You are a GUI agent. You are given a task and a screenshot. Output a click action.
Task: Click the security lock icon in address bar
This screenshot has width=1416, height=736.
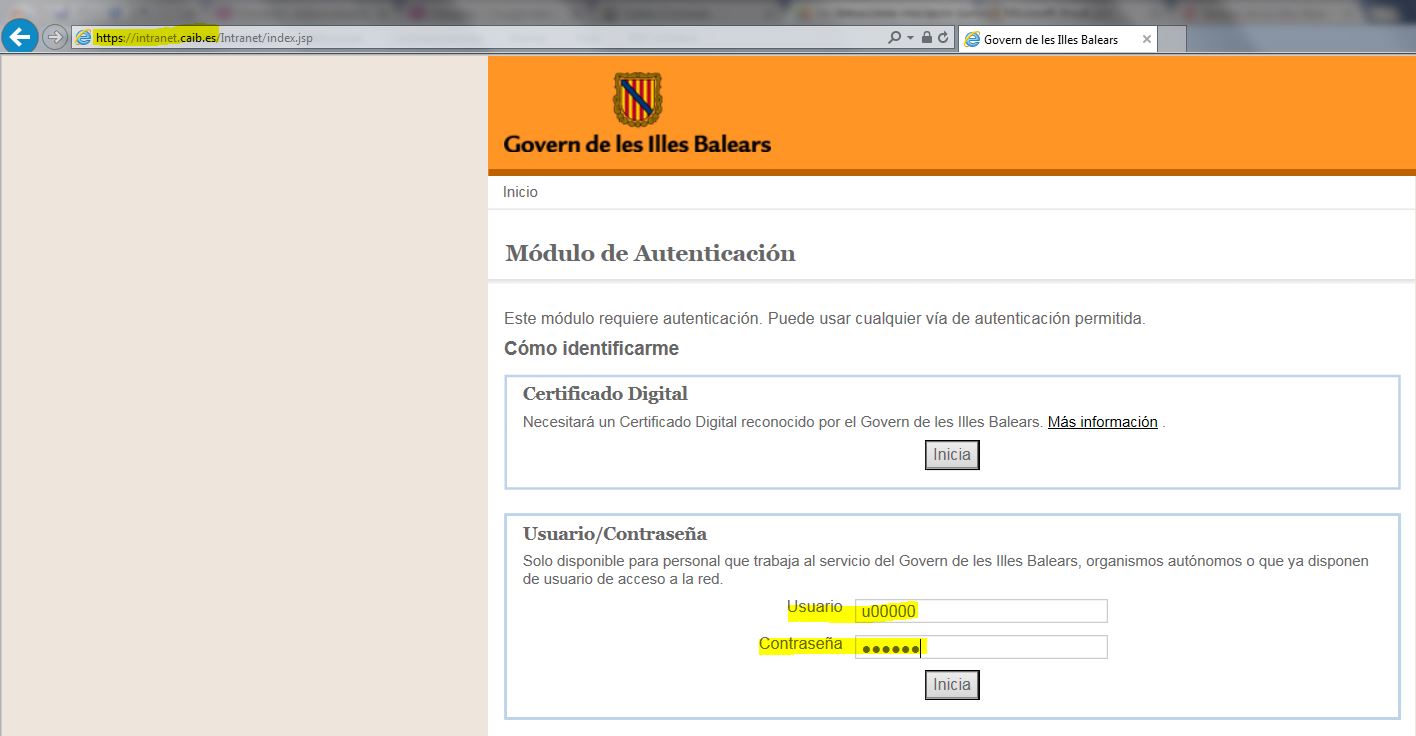point(926,38)
